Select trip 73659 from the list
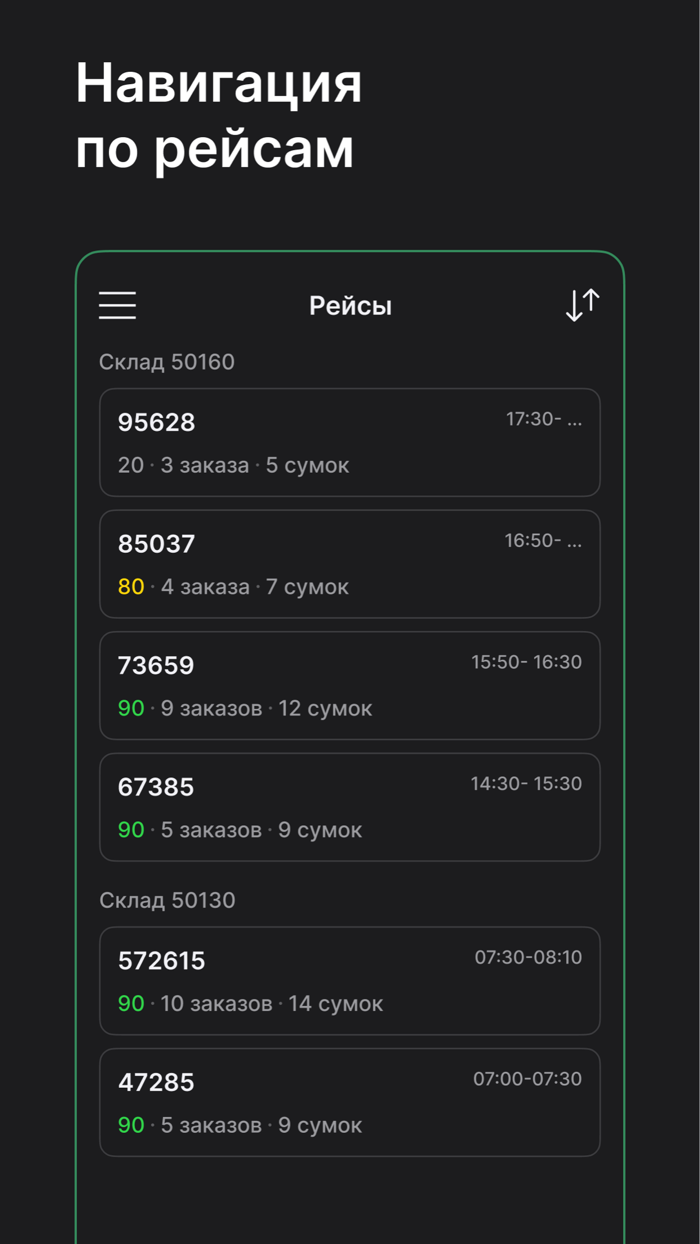 pyautogui.click(x=350, y=686)
